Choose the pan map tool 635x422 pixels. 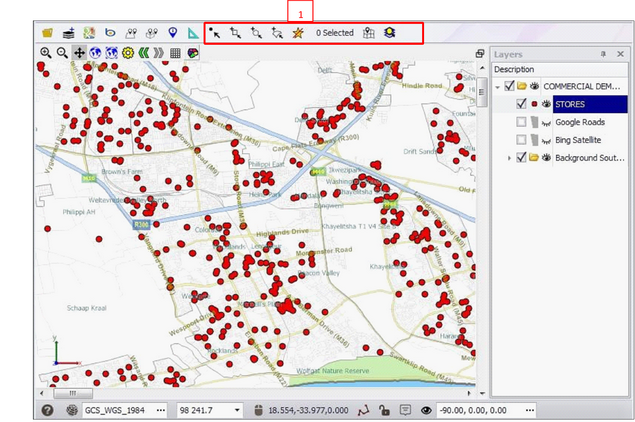point(79,52)
